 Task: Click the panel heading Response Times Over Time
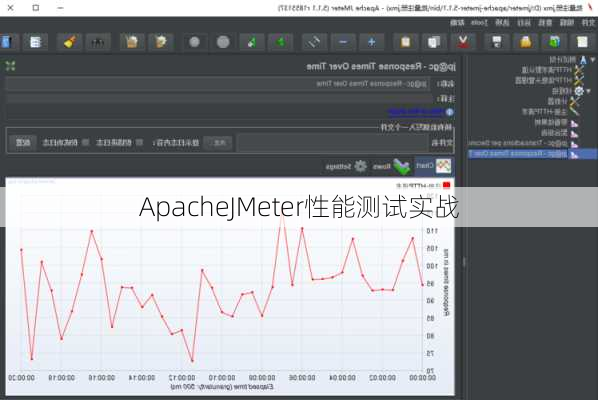coord(381,67)
